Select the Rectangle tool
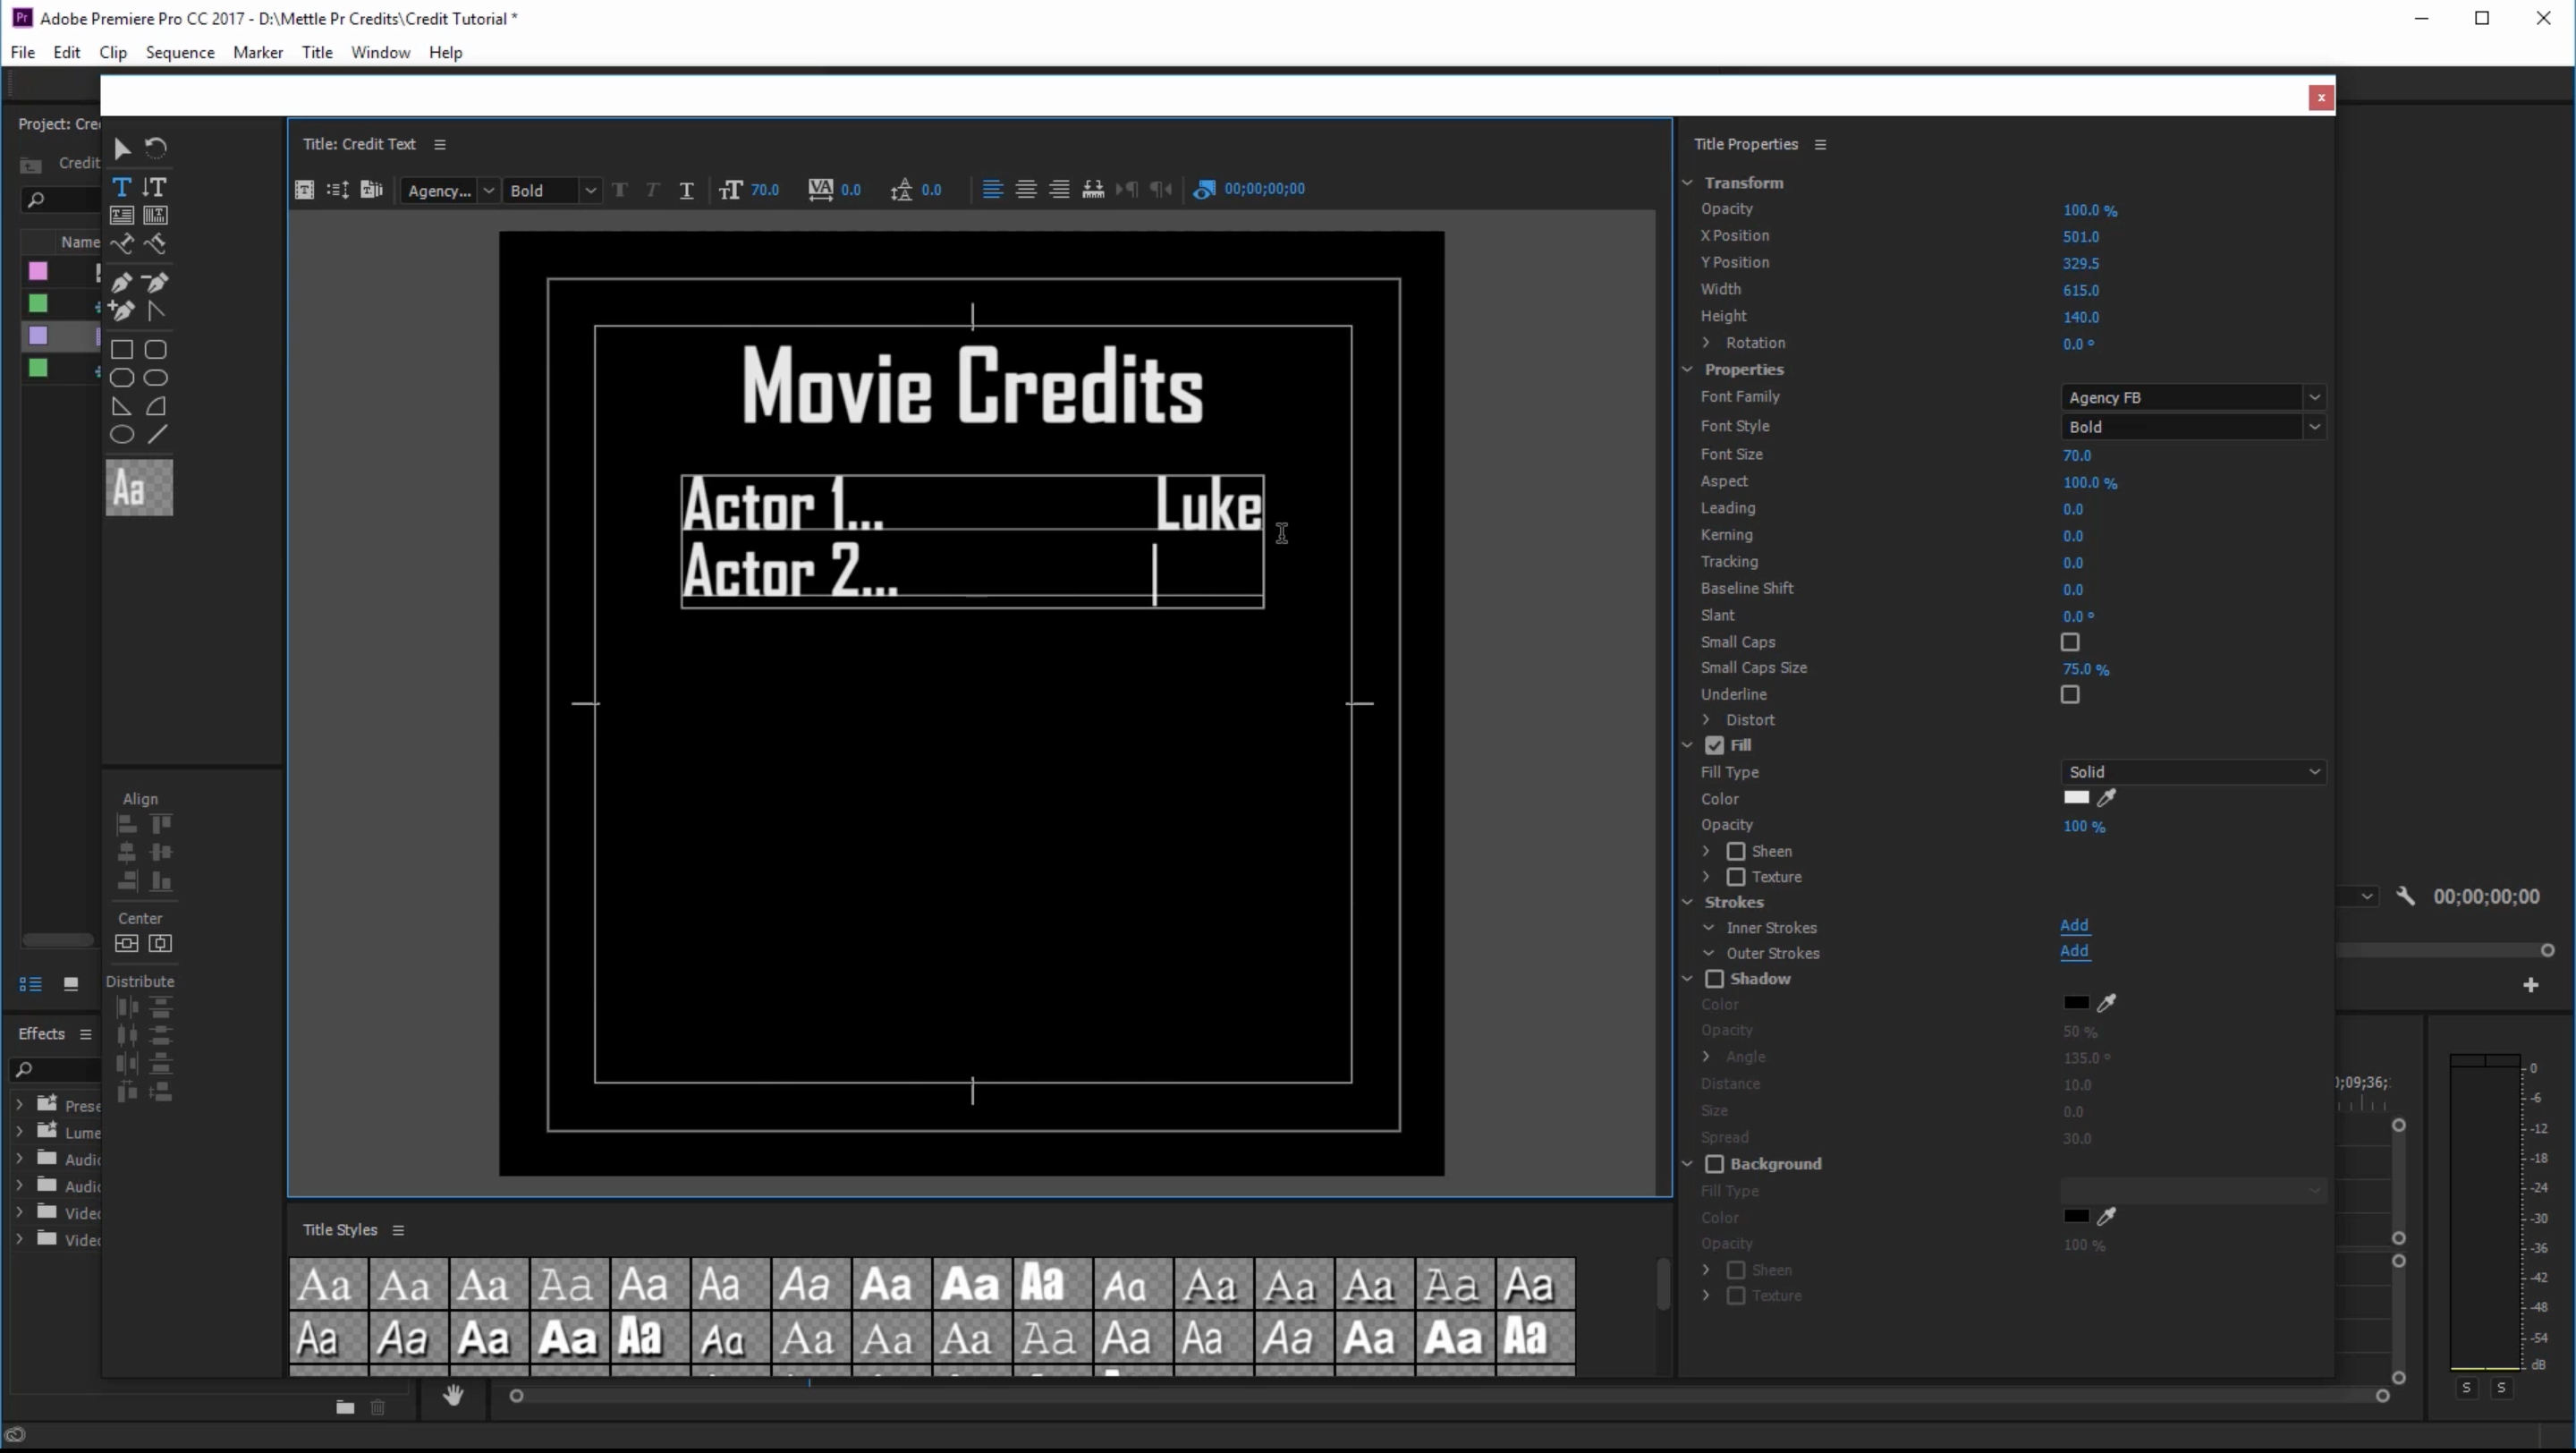2576x1453 pixels. tap(121, 350)
